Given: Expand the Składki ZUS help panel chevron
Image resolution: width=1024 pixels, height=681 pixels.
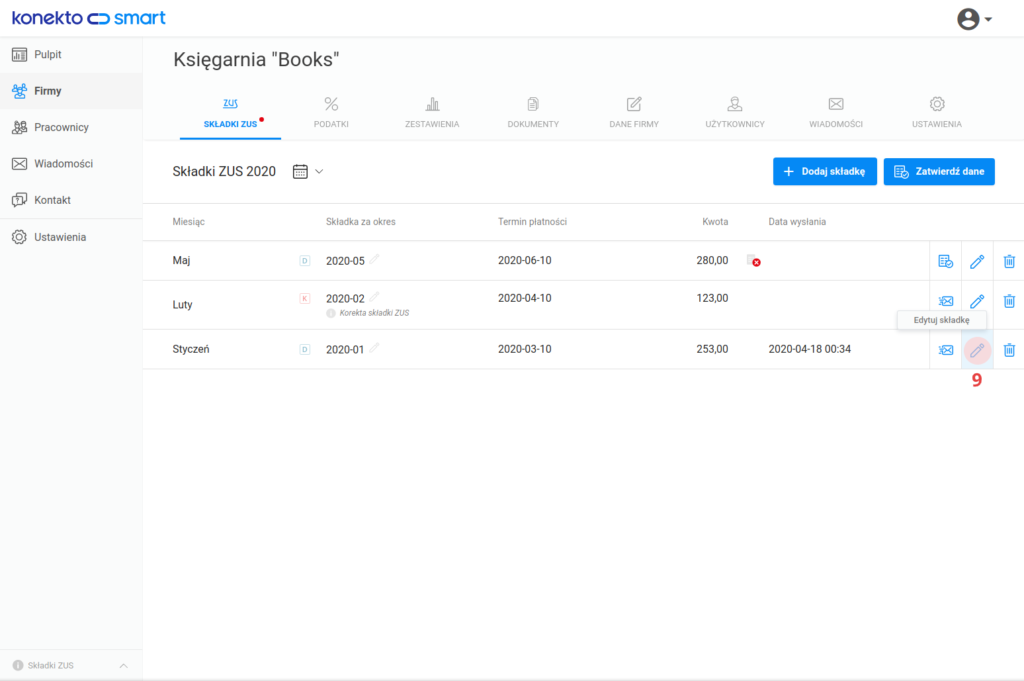Looking at the screenshot, I should tap(123, 666).
